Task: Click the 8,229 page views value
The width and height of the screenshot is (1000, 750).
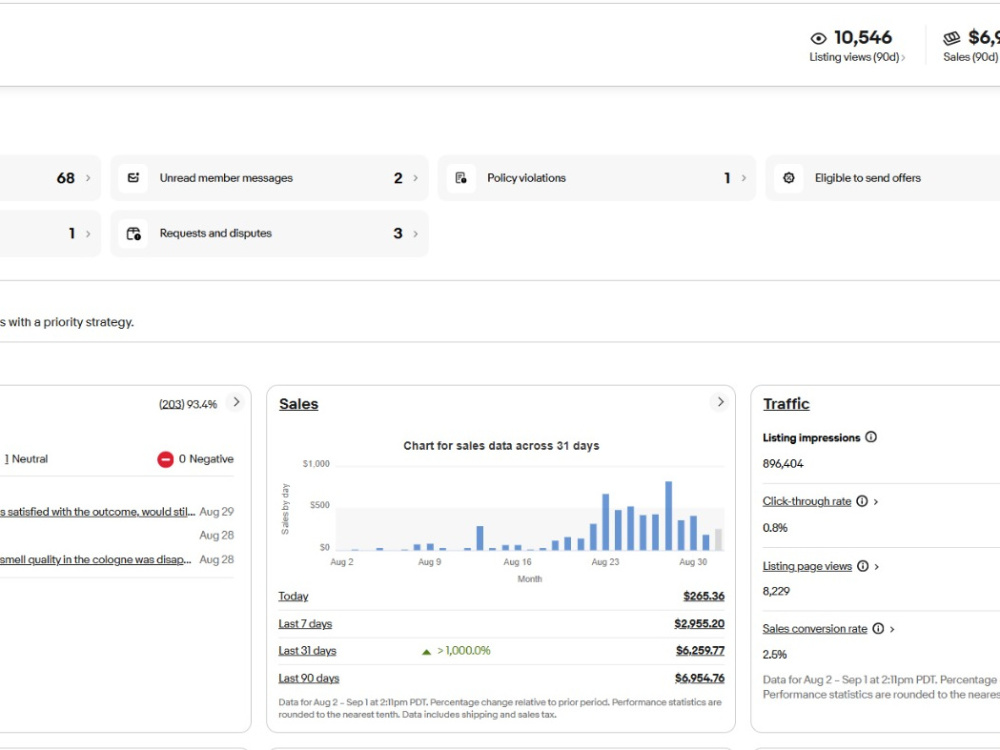Action: pos(776,591)
